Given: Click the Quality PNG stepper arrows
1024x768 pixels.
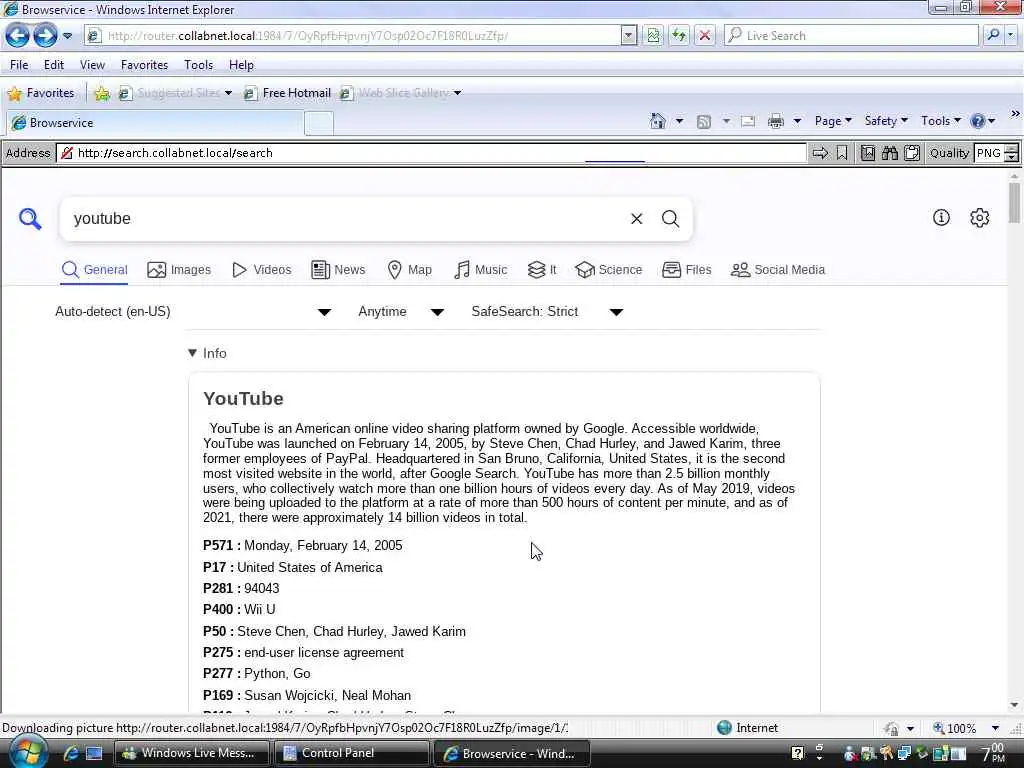Looking at the screenshot, I should 1011,153.
